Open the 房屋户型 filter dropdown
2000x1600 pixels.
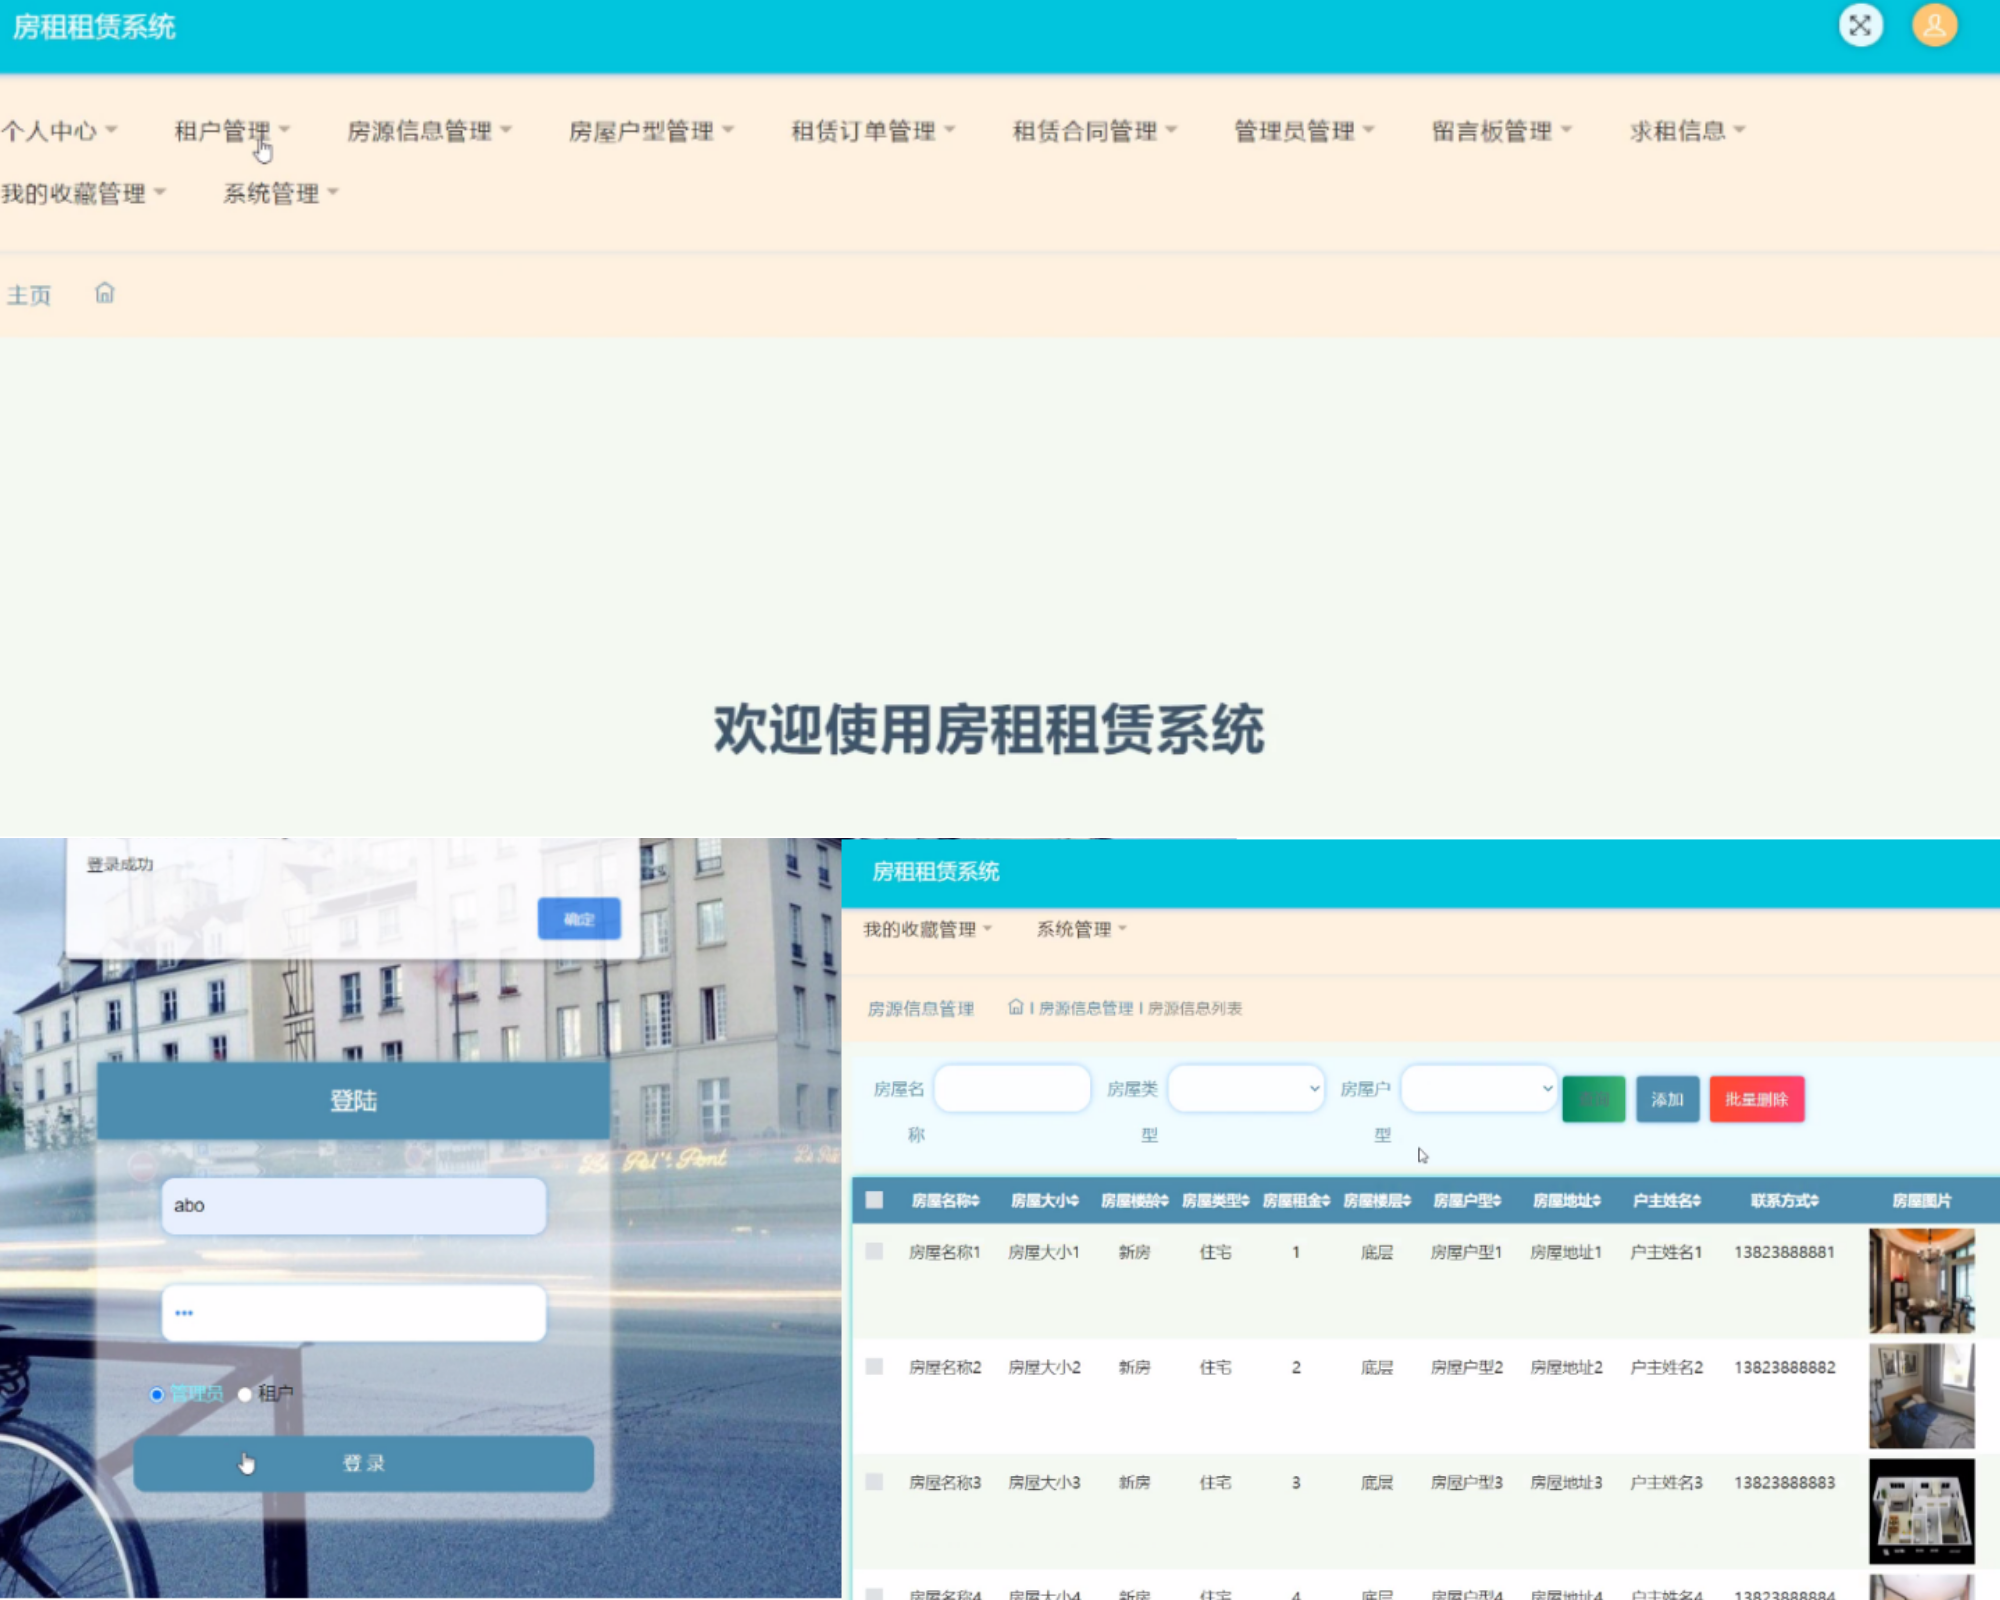[x=1479, y=1088]
